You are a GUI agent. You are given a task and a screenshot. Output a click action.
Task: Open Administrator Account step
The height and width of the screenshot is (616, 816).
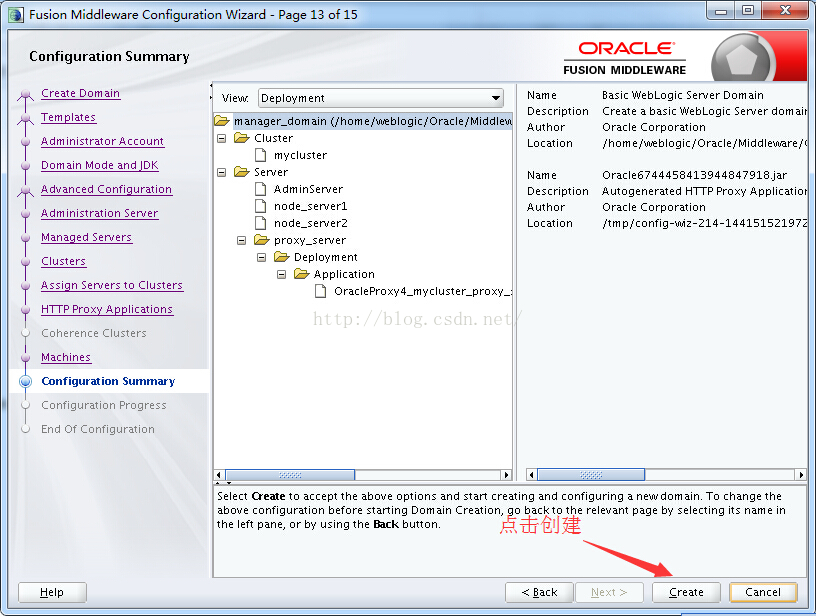[x=103, y=141]
